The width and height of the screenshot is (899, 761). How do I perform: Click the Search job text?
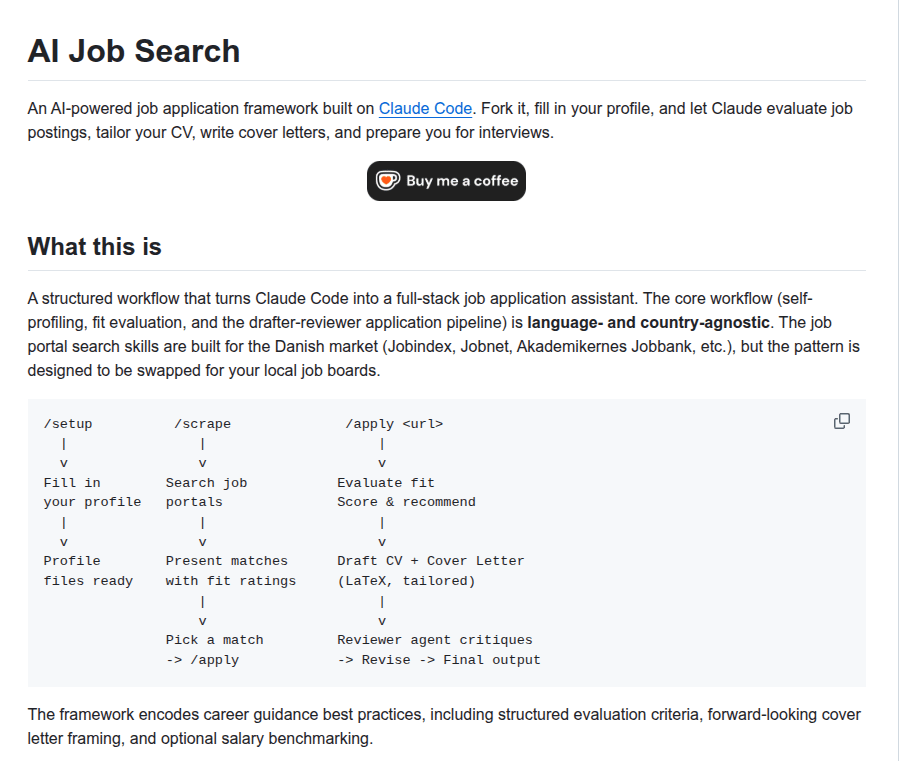point(206,483)
